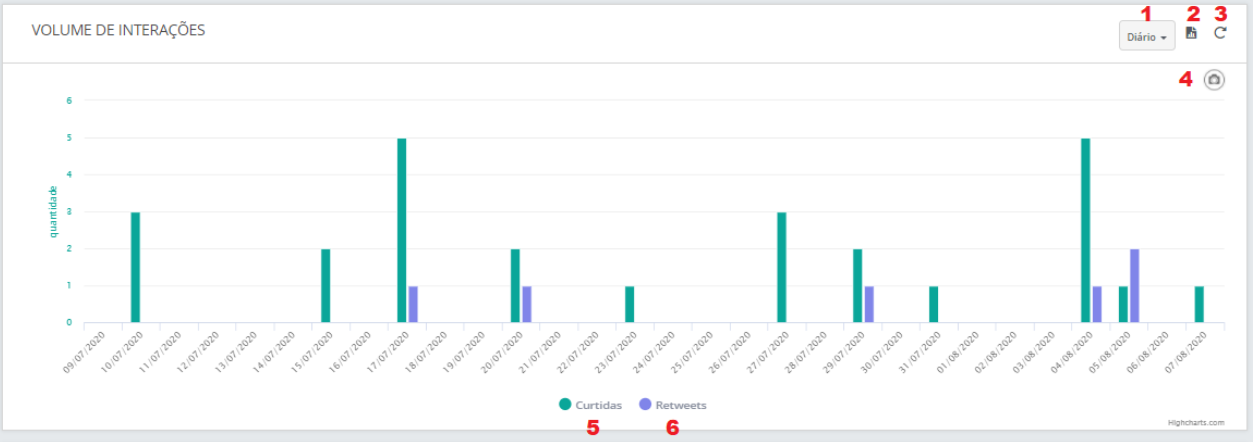Click the purple Retweets legend circle
Viewport: 1253px width, 442px height.
[645, 405]
